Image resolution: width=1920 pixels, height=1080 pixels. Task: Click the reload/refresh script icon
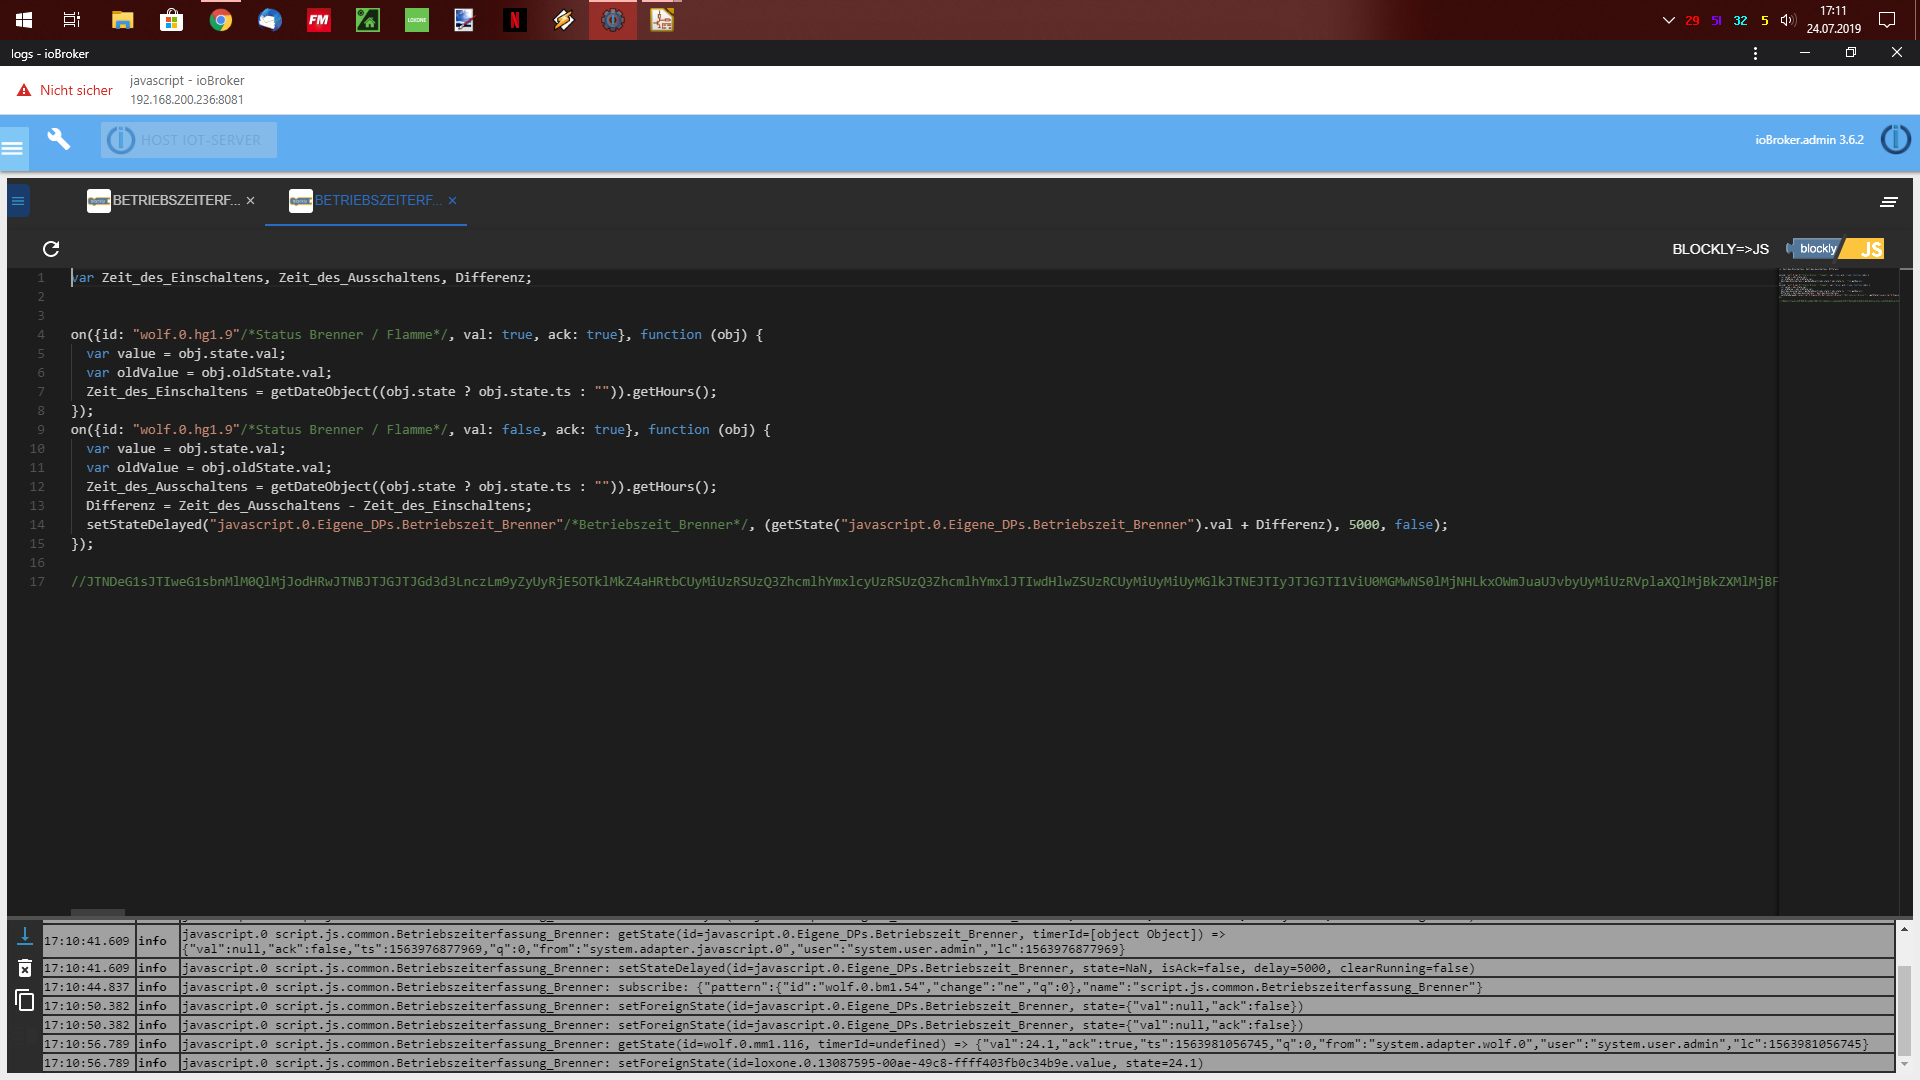point(49,249)
